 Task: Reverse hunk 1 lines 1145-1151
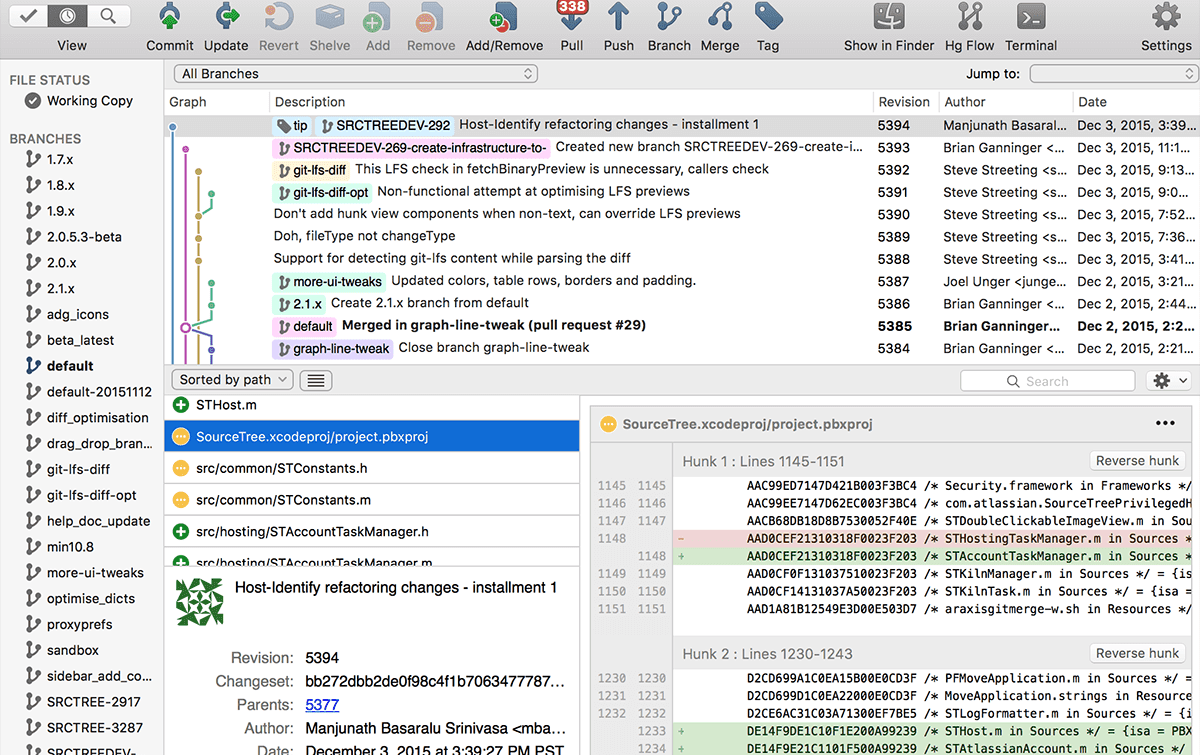point(1137,461)
